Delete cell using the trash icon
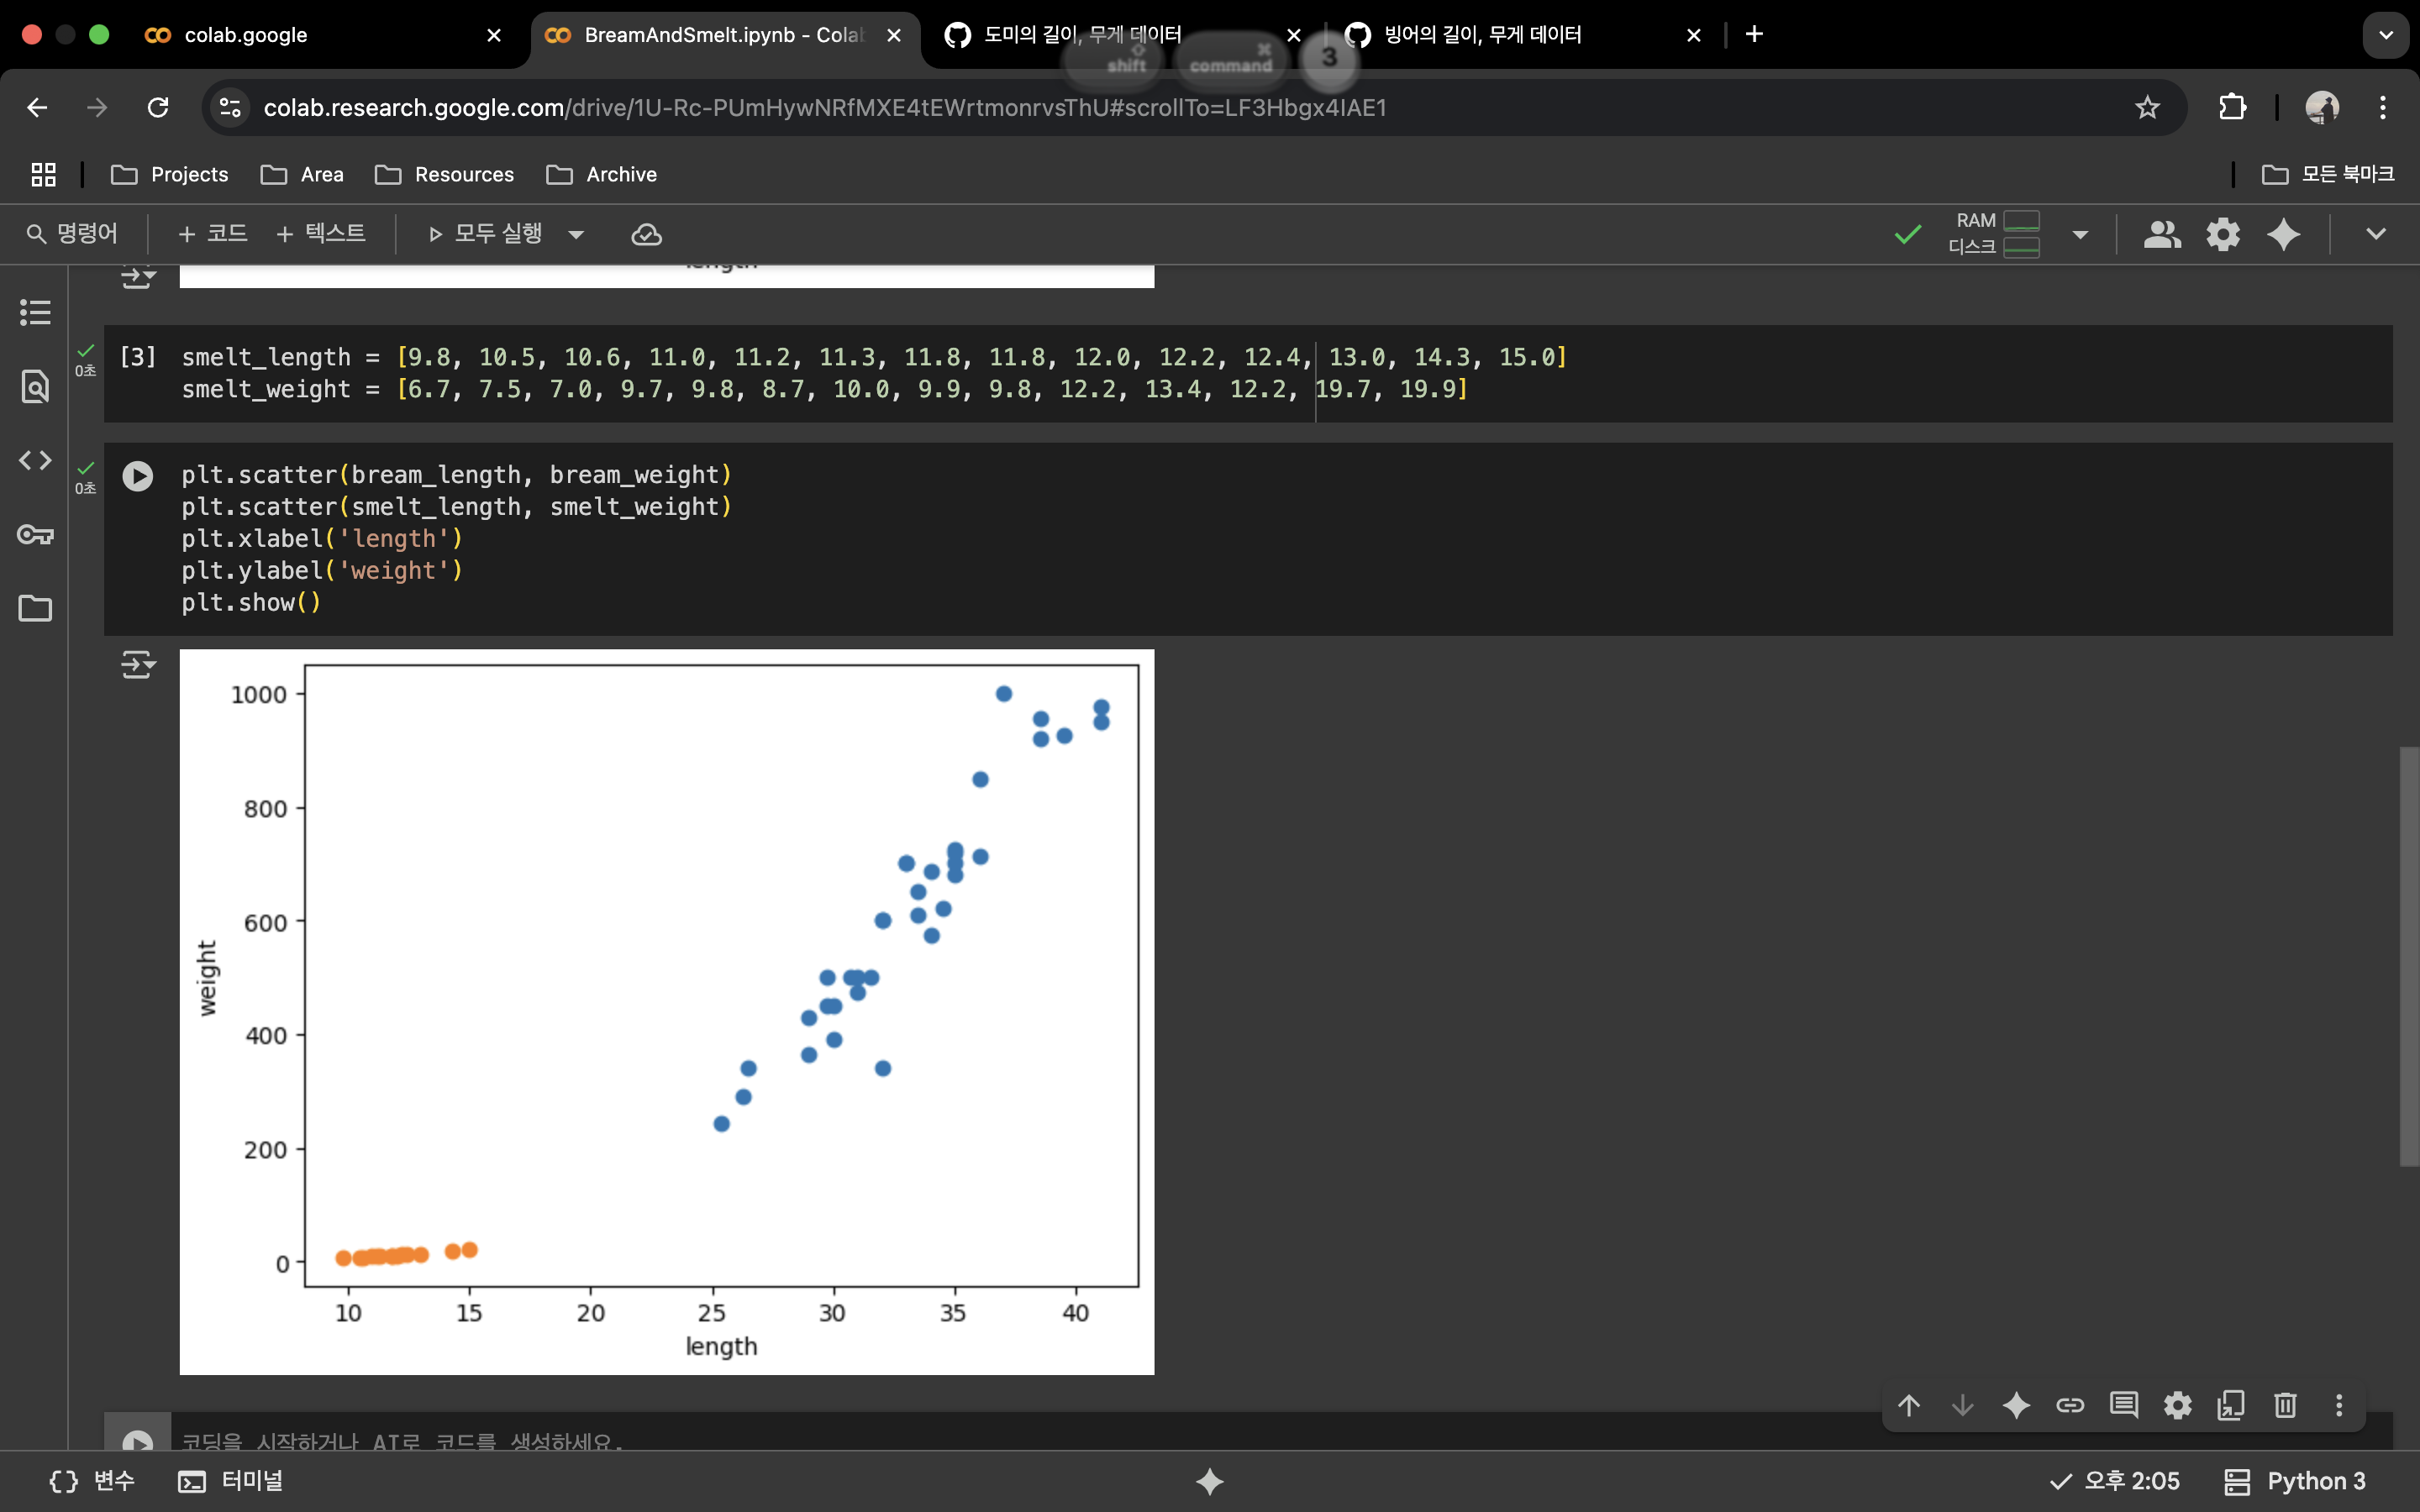 2285,1405
